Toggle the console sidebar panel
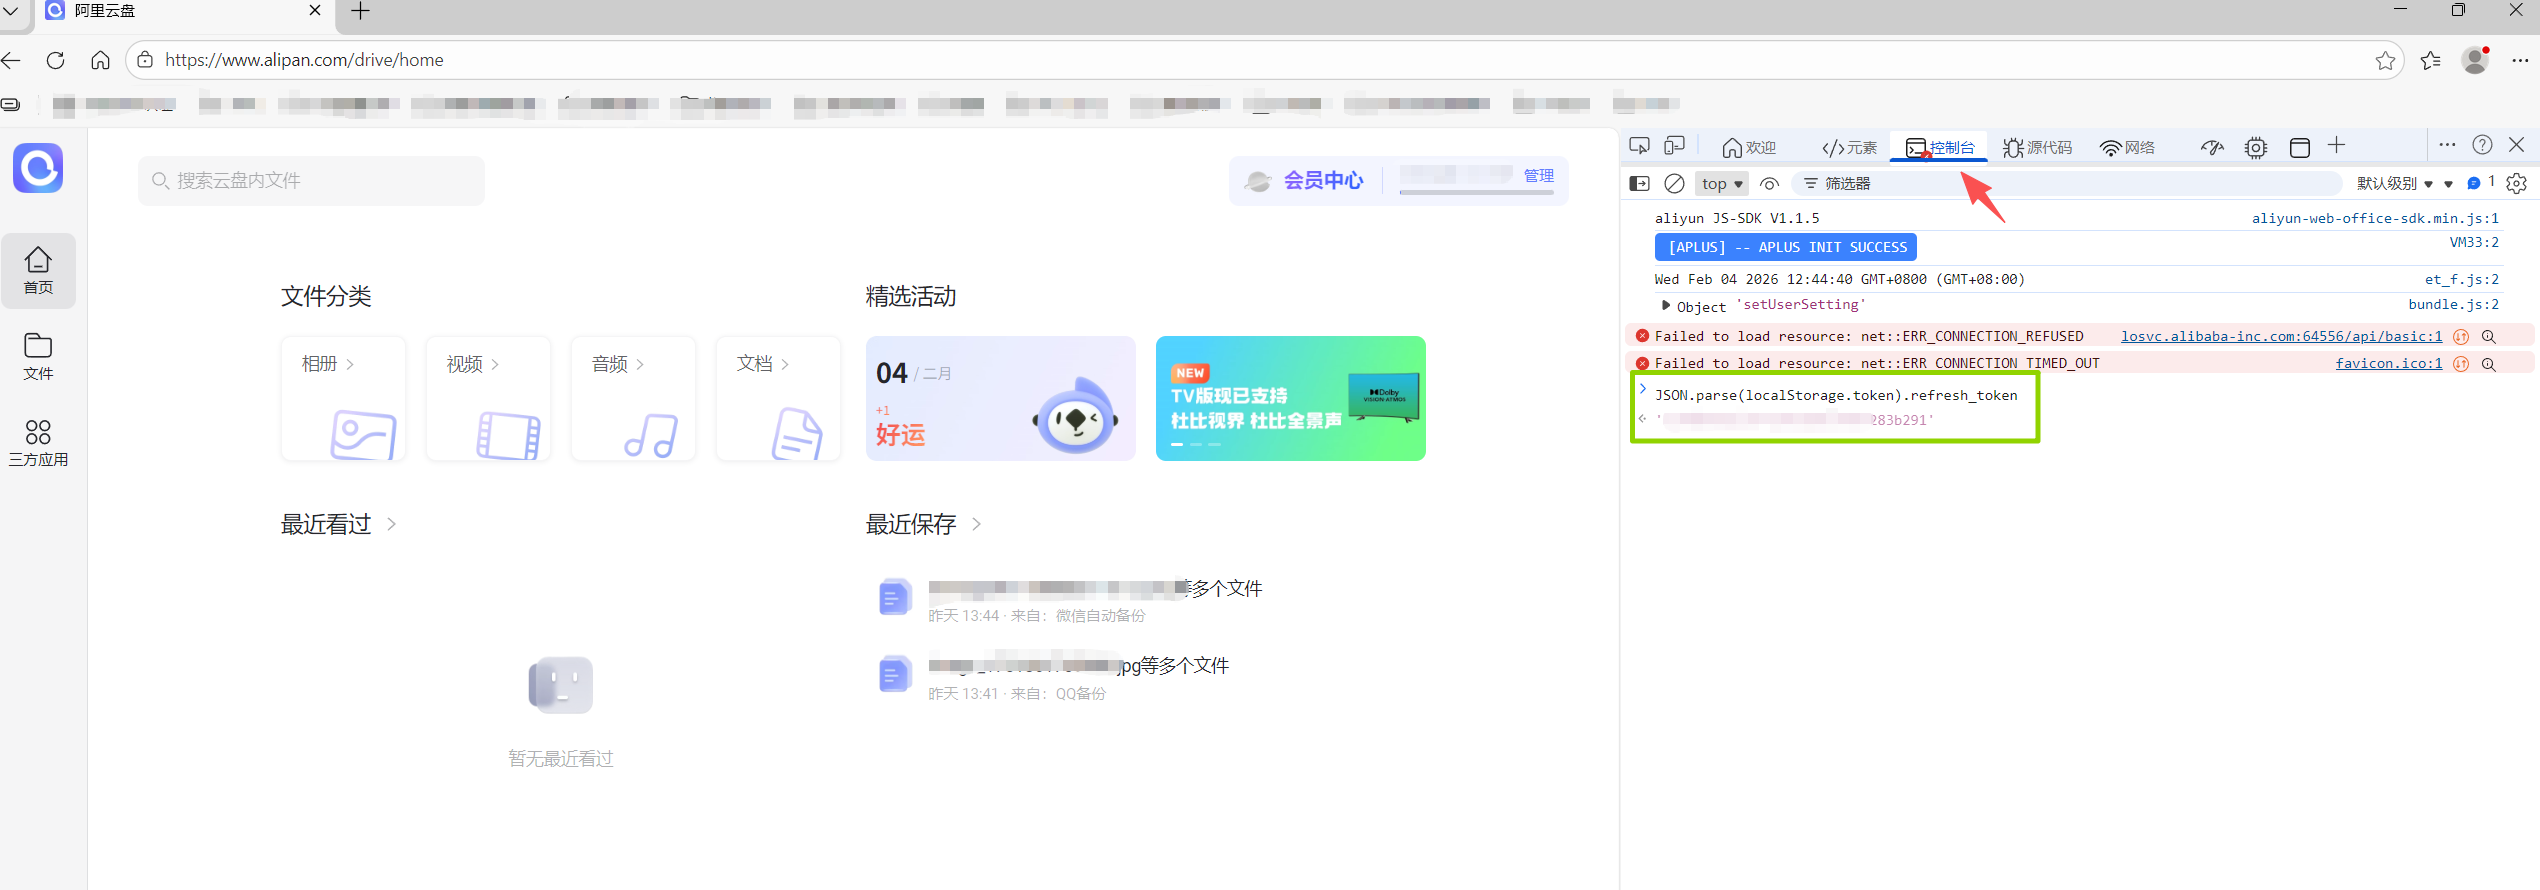The image size is (2540, 890). (1639, 183)
